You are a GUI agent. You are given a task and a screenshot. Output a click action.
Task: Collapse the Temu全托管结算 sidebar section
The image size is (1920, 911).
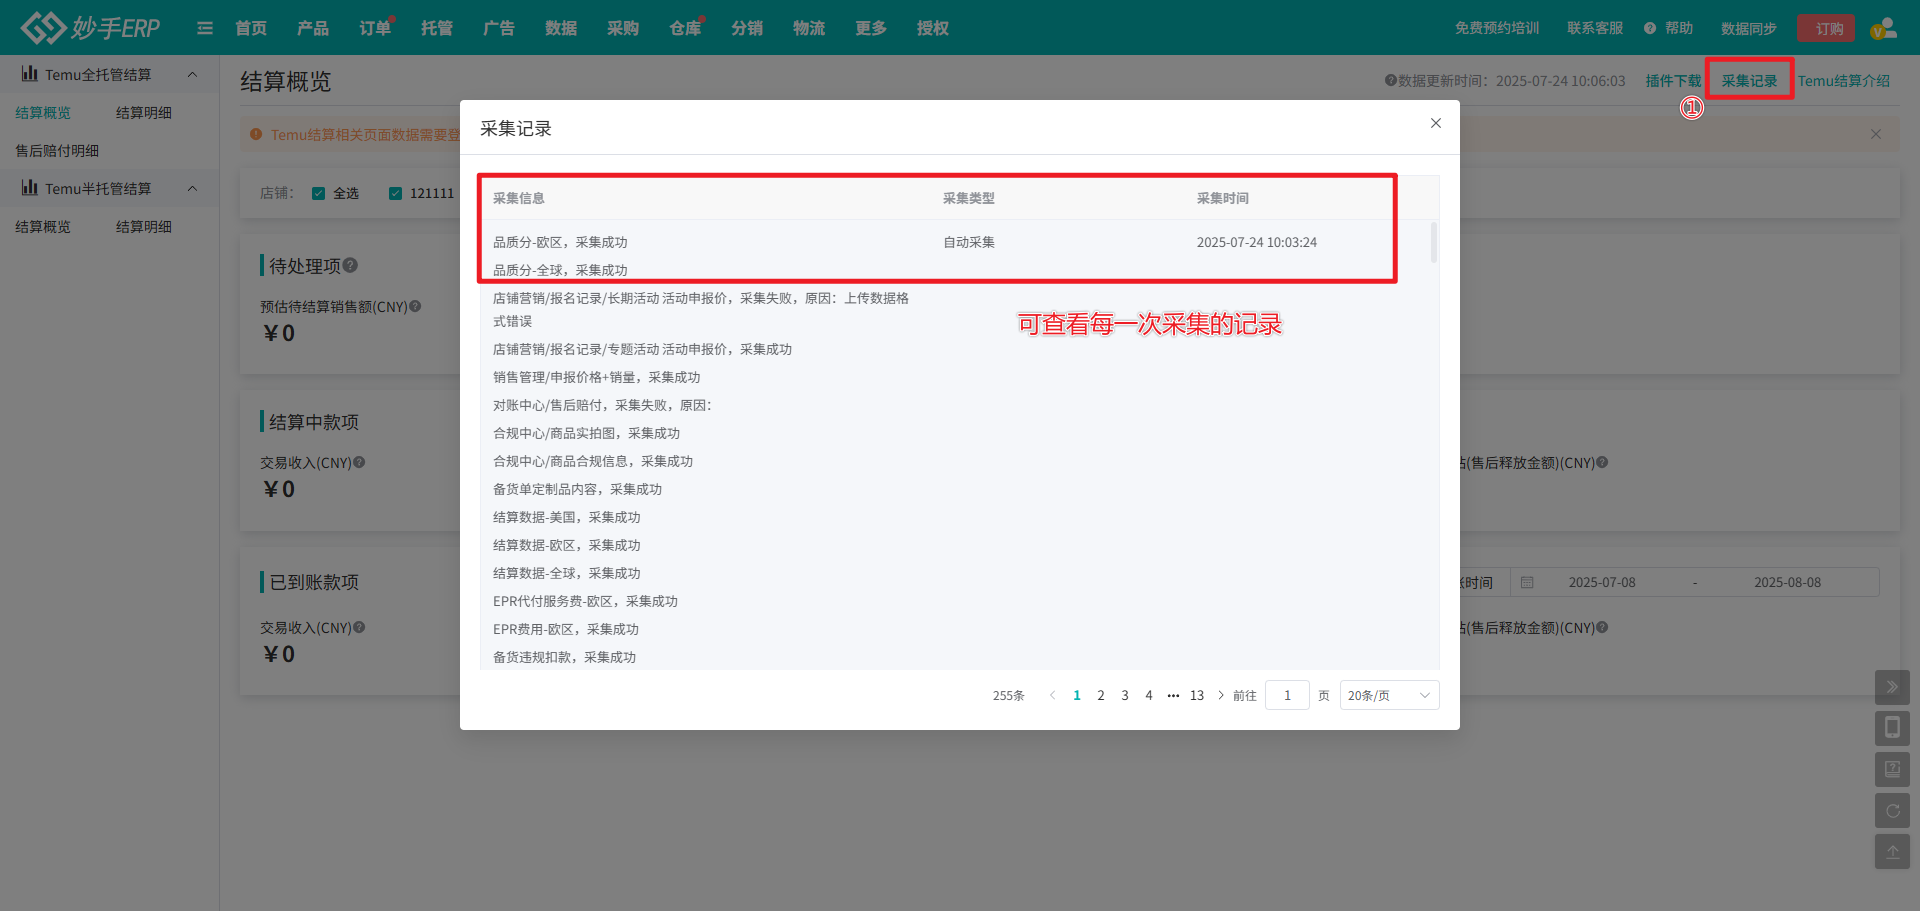click(x=192, y=75)
